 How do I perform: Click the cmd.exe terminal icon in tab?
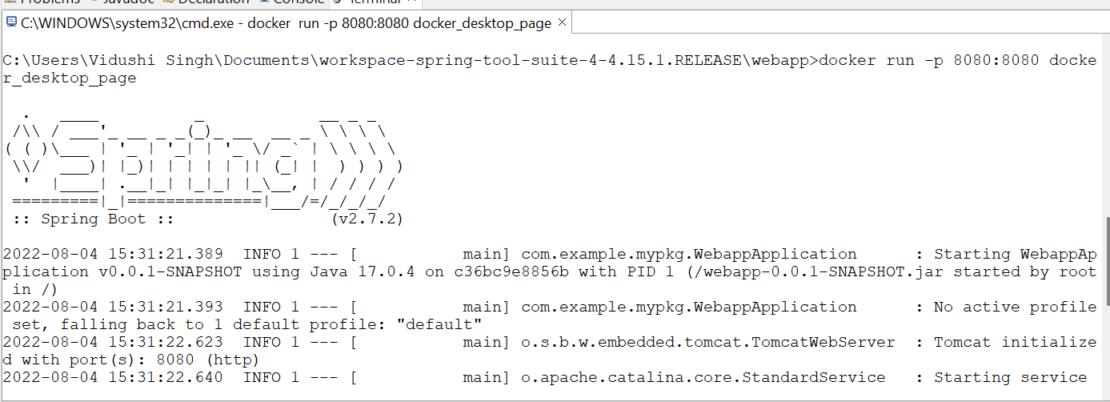click(10, 21)
